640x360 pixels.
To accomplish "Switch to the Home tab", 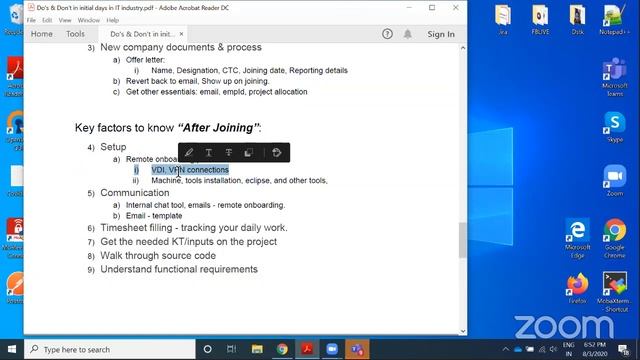I will (x=42, y=34).
